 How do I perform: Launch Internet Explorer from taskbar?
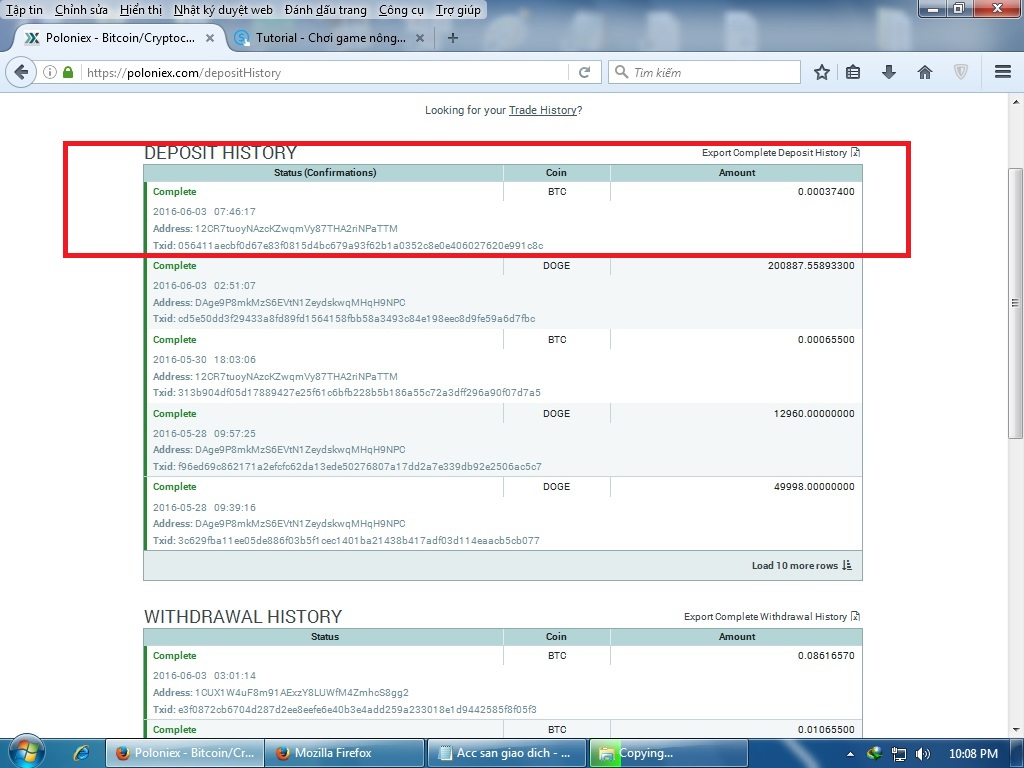tap(81, 753)
